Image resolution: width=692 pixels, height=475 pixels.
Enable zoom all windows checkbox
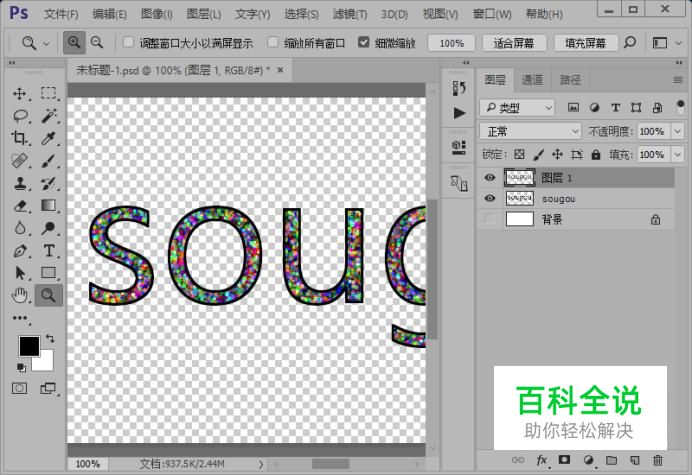[x=273, y=42]
